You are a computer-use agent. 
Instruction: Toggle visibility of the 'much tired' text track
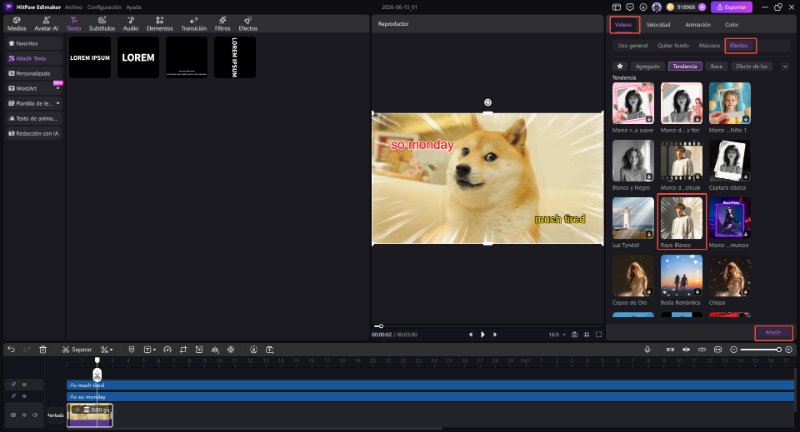coord(24,385)
